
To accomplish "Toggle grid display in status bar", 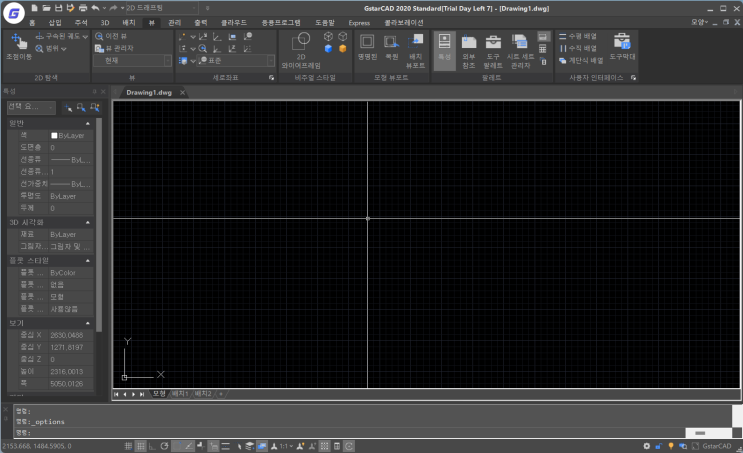I will point(141,446).
